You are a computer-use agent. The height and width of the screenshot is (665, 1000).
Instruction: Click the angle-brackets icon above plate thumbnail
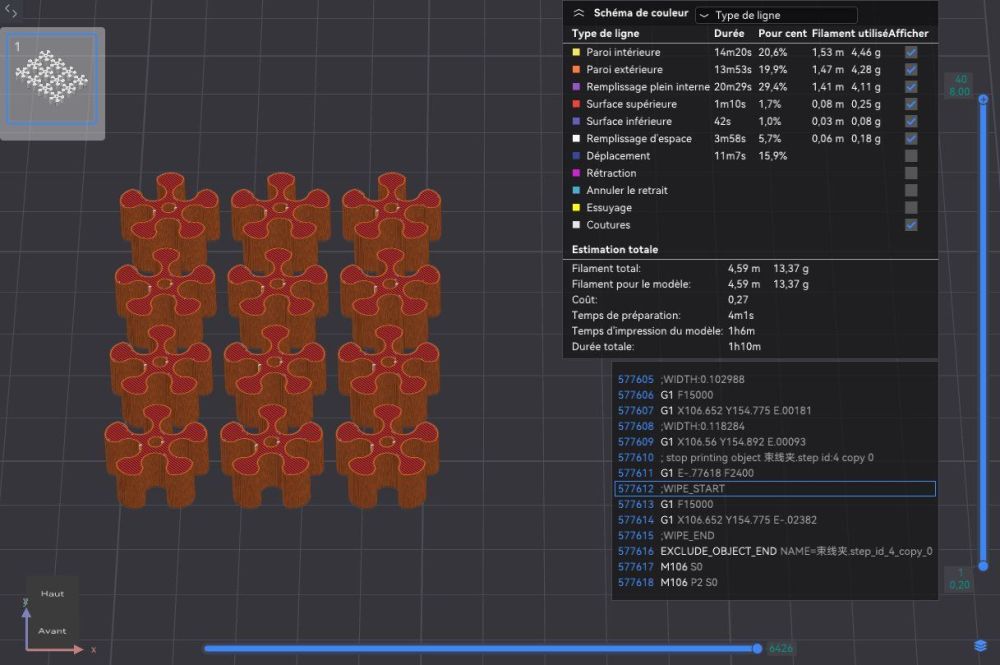(12, 12)
